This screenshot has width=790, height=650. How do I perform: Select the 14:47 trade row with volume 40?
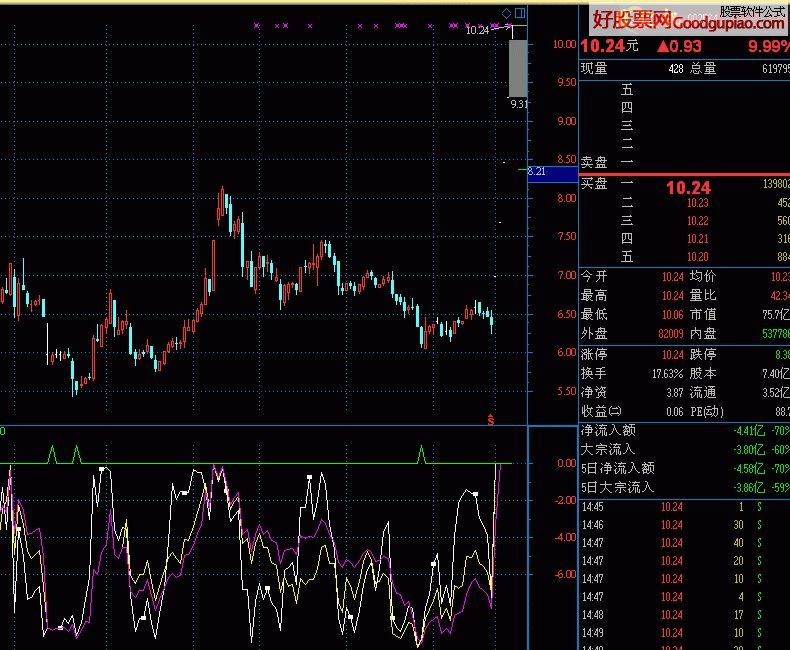(x=684, y=543)
